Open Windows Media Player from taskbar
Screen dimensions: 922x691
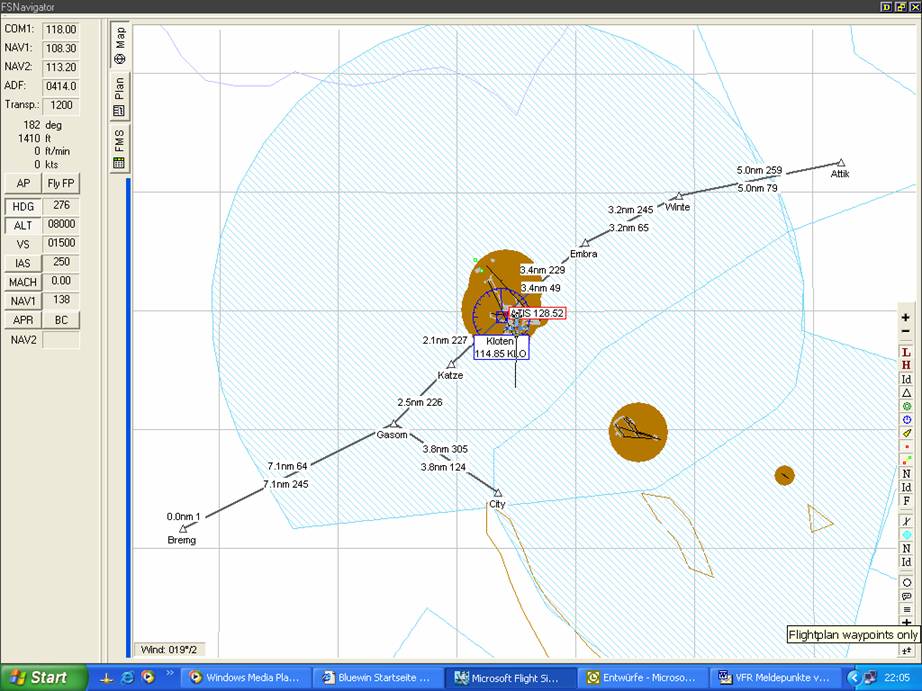pyautogui.click(x=244, y=677)
